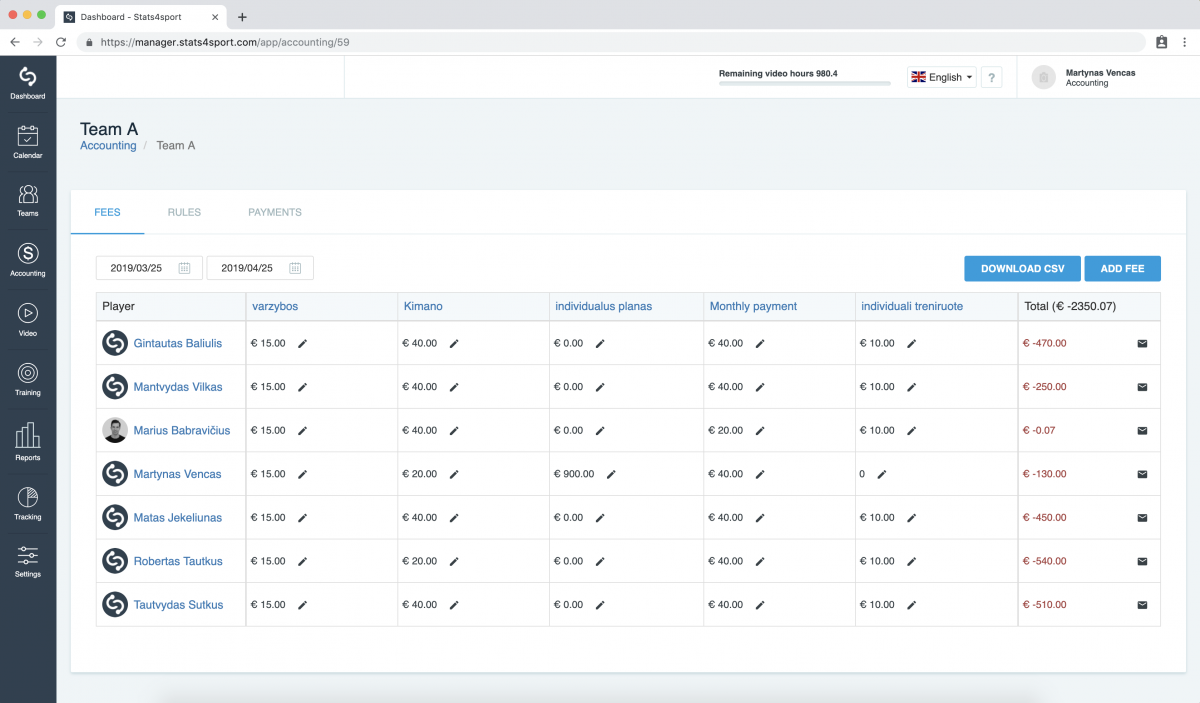Viewport: 1200px width, 703px height.
Task: Edit Martynas Vencas individualus planas €900.00 pencil
Action: point(610,474)
